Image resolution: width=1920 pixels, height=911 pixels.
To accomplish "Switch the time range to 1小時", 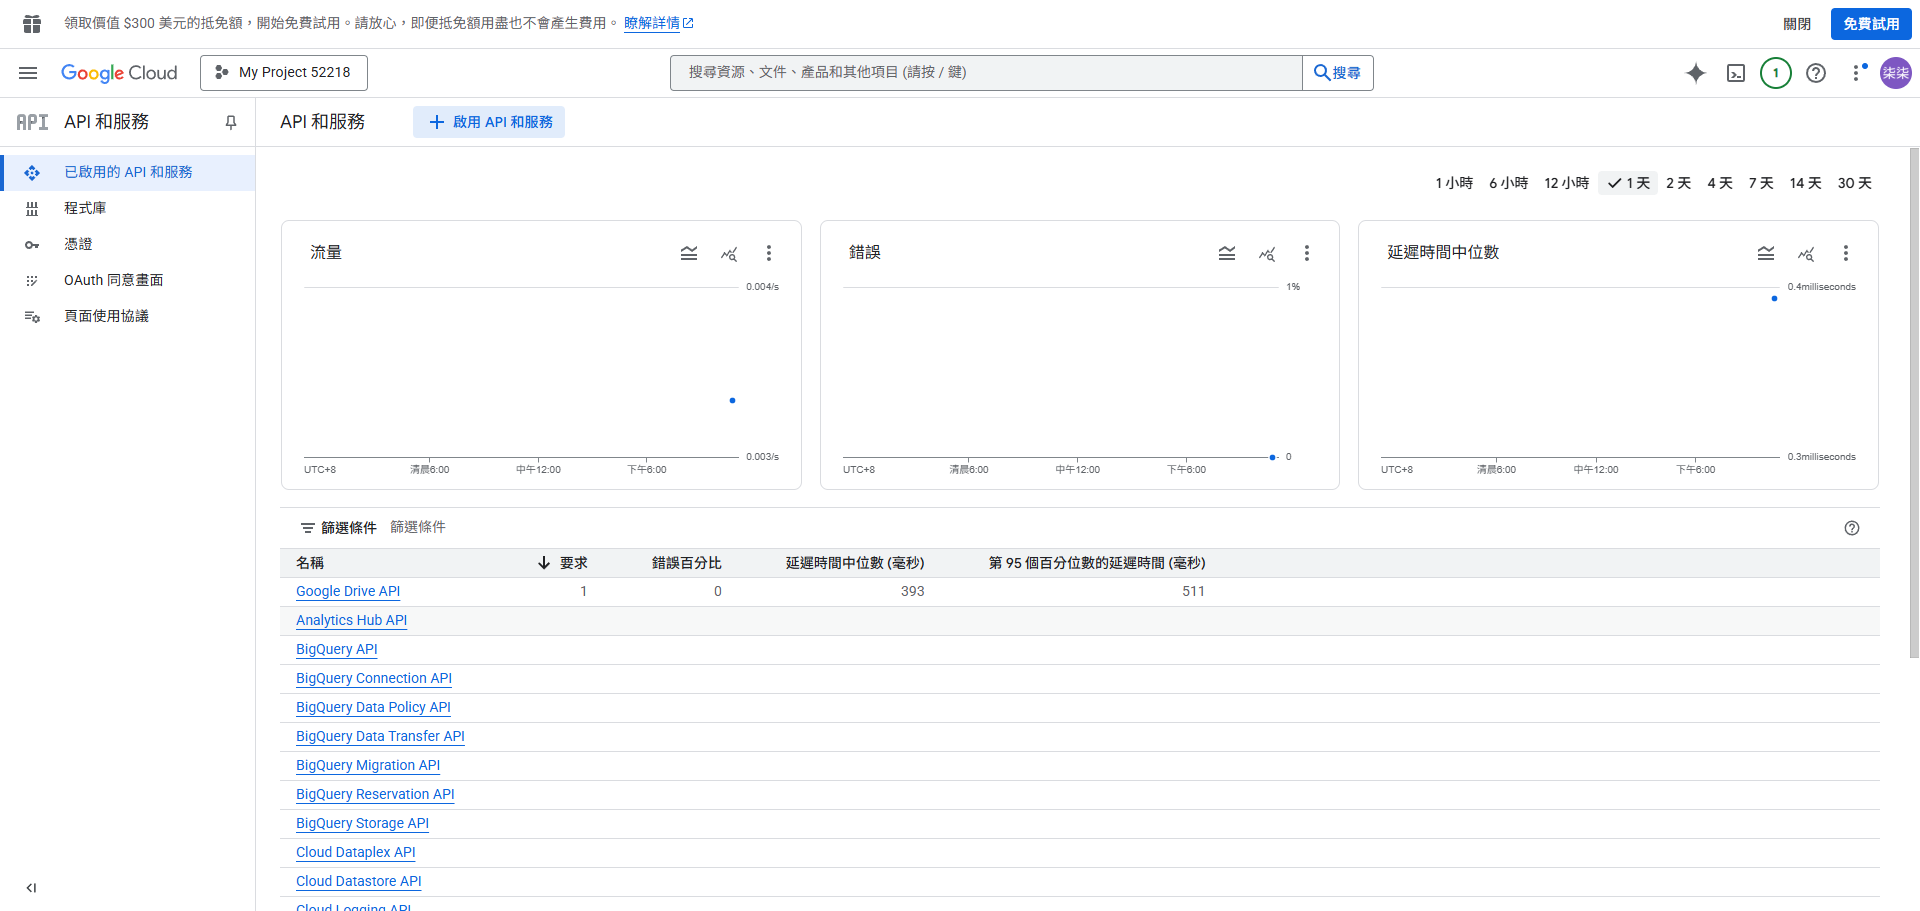I will (1454, 183).
